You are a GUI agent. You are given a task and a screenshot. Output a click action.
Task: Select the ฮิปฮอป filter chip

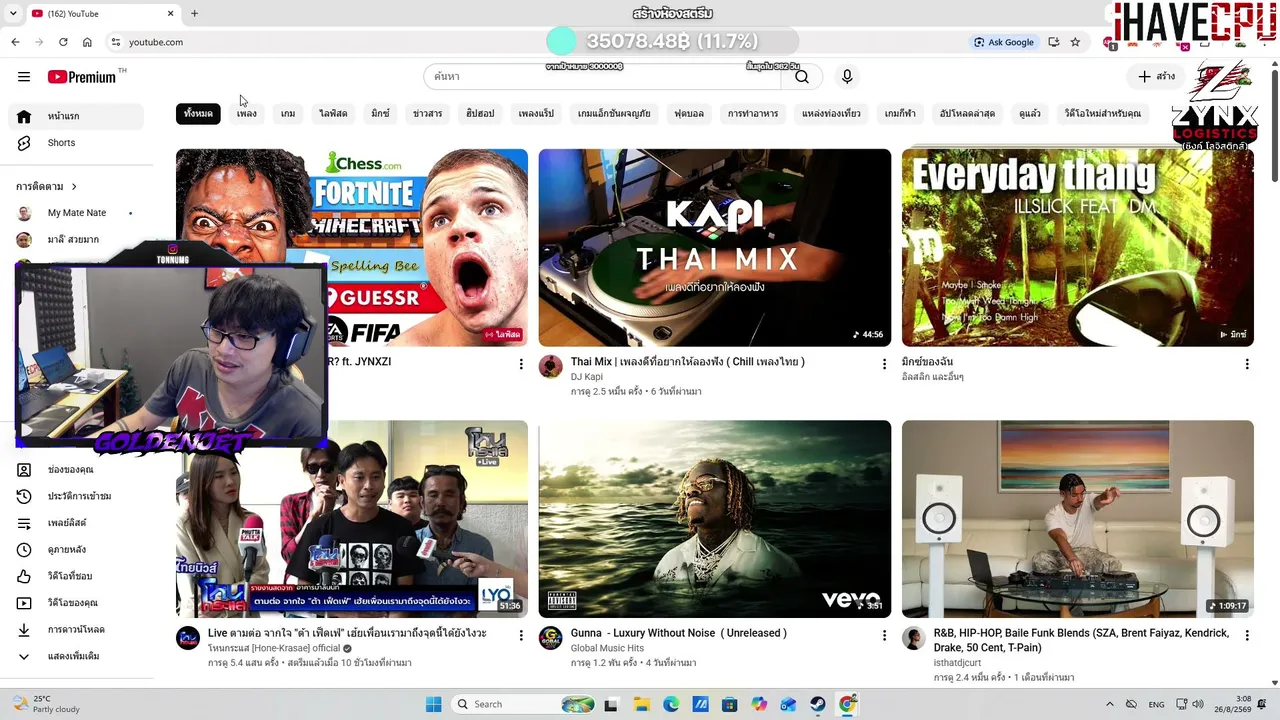(480, 114)
